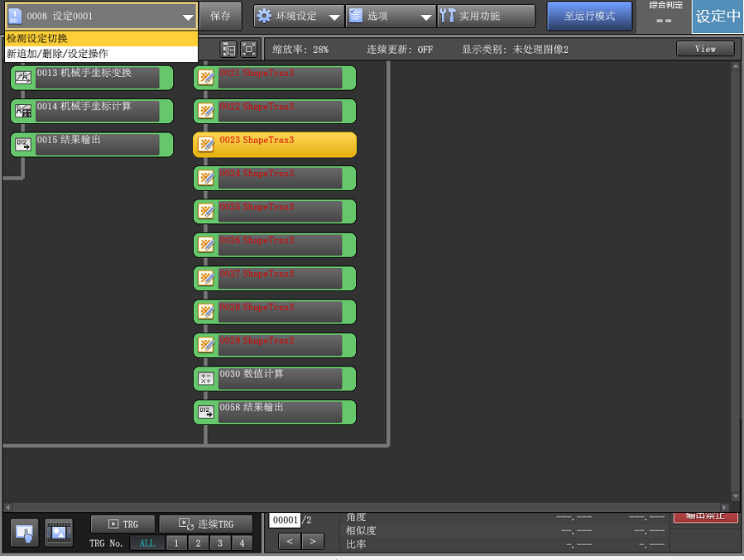Select the 0028 ShapeTrax3 label
The height and width of the screenshot is (560, 744).
(257, 307)
